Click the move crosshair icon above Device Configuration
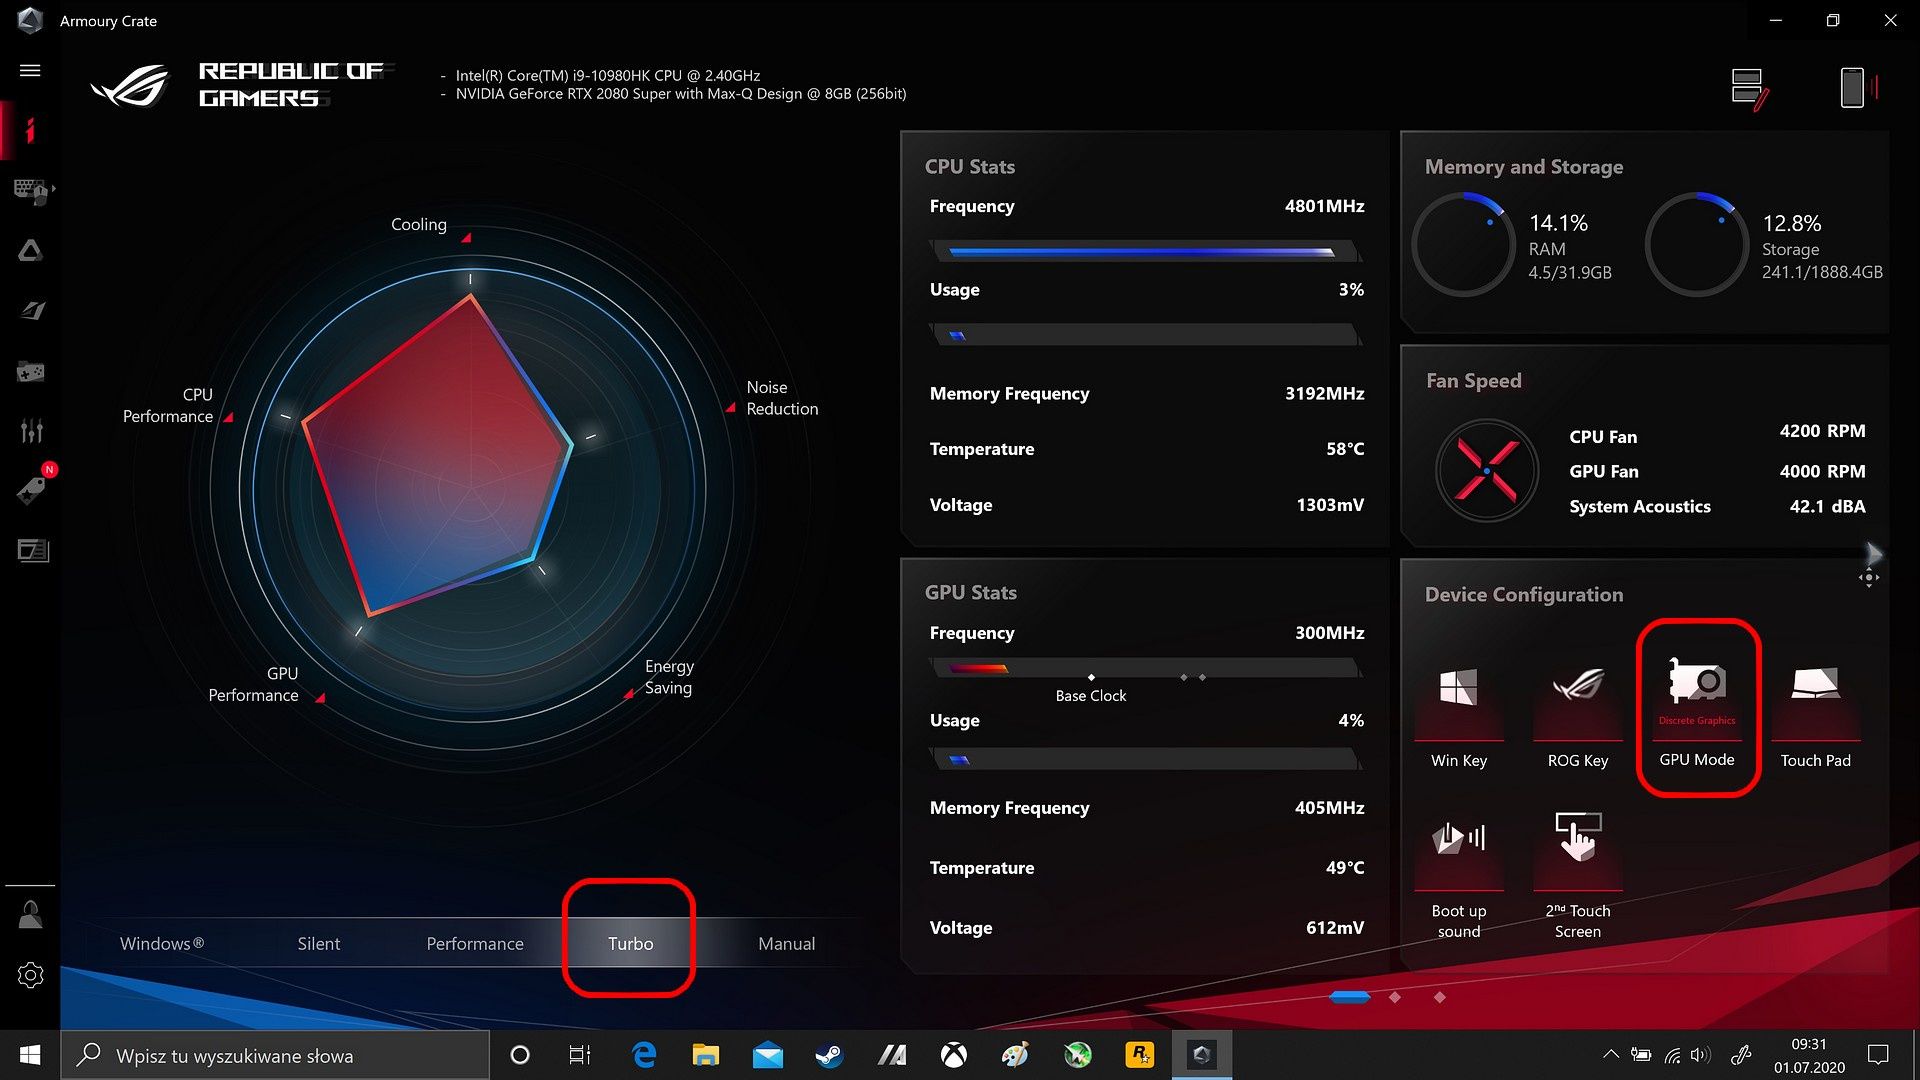This screenshot has width=1920, height=1080. point(1869,578)
